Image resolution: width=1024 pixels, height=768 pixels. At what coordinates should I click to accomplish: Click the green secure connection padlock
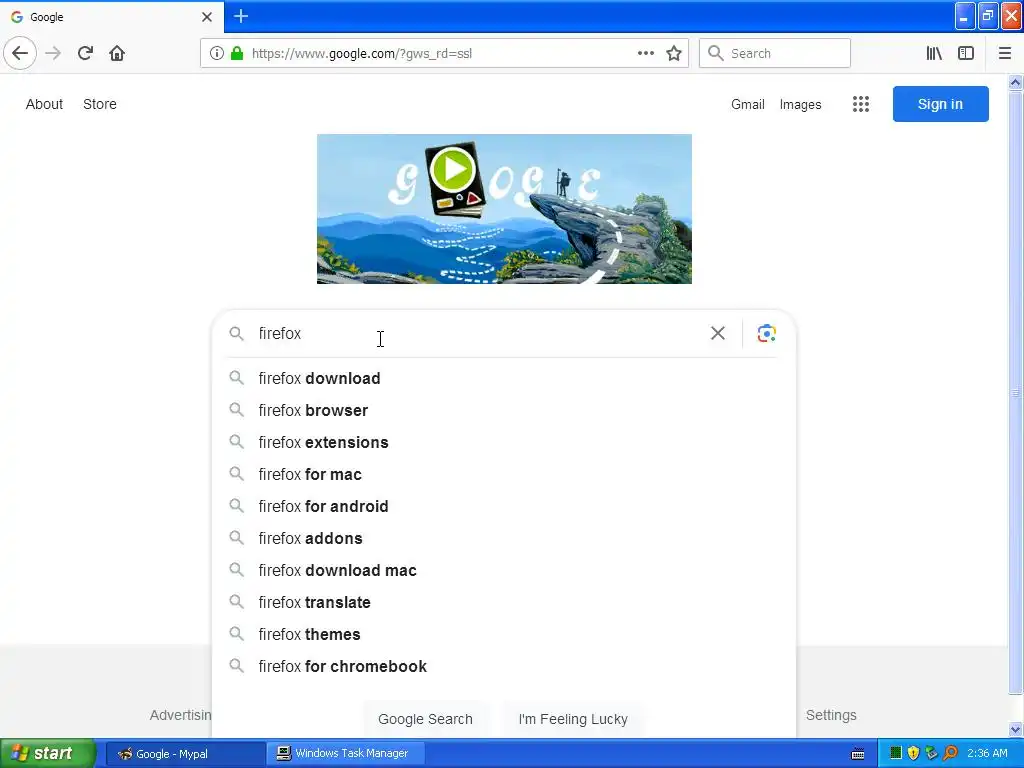pos(236,53)
